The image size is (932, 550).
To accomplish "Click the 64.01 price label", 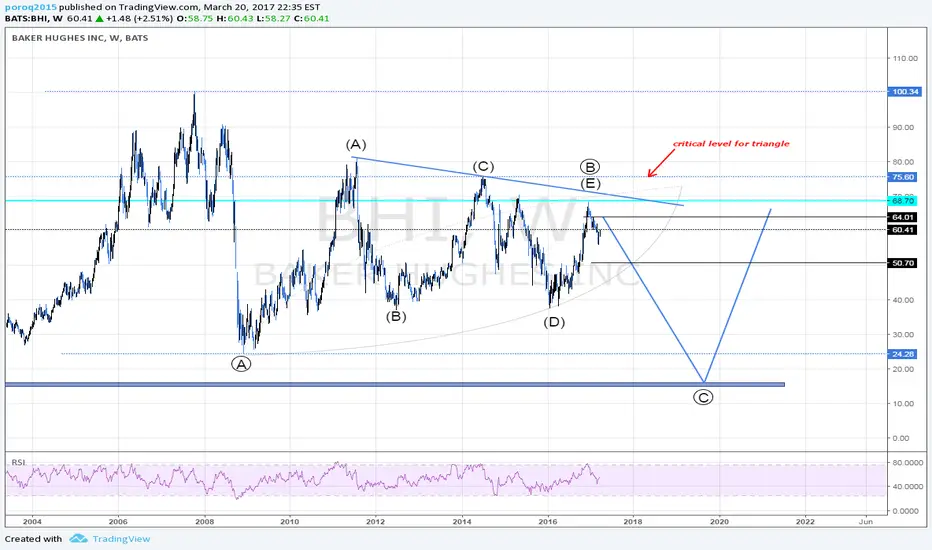I will pos(903,217).
